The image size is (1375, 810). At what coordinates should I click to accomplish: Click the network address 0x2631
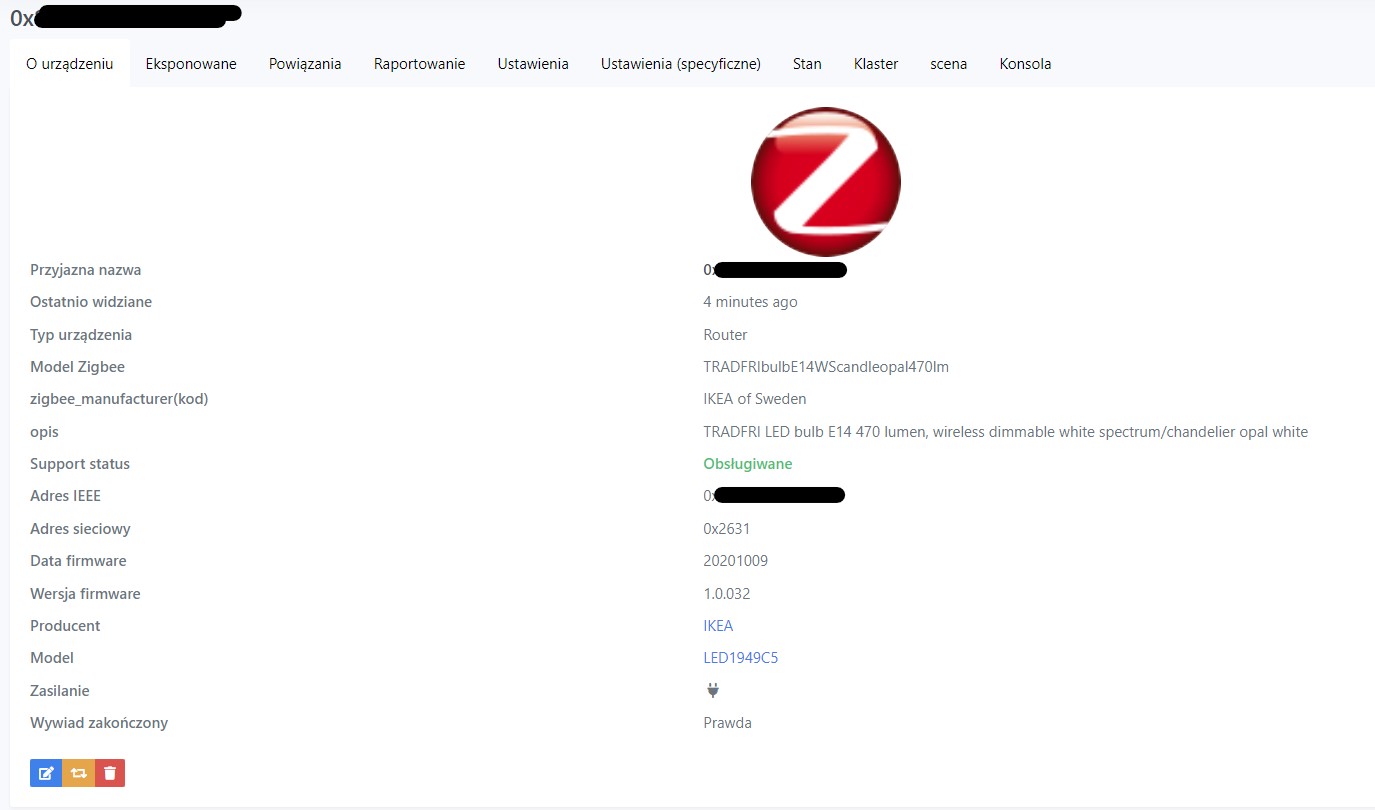(x=727, y=529)
